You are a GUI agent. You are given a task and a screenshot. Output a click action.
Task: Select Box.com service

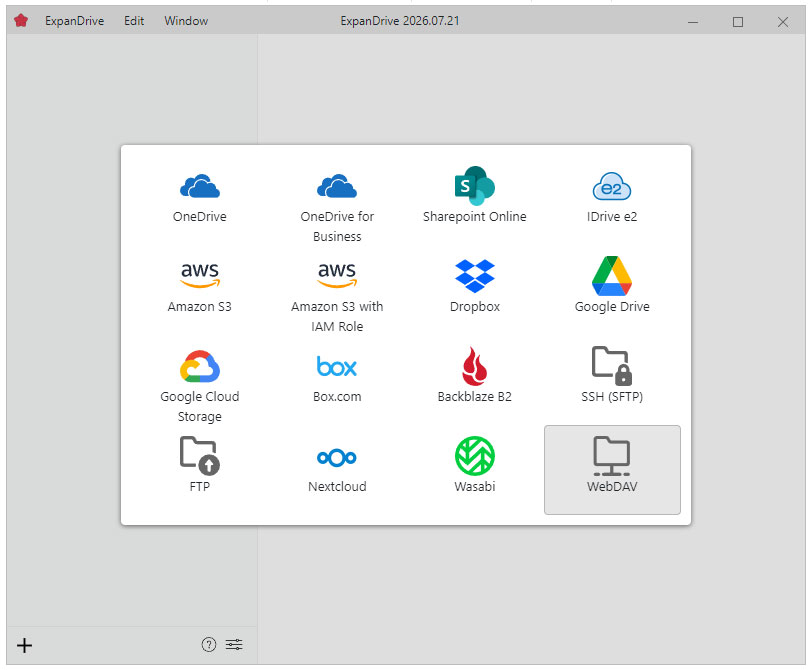coord(337,380)
